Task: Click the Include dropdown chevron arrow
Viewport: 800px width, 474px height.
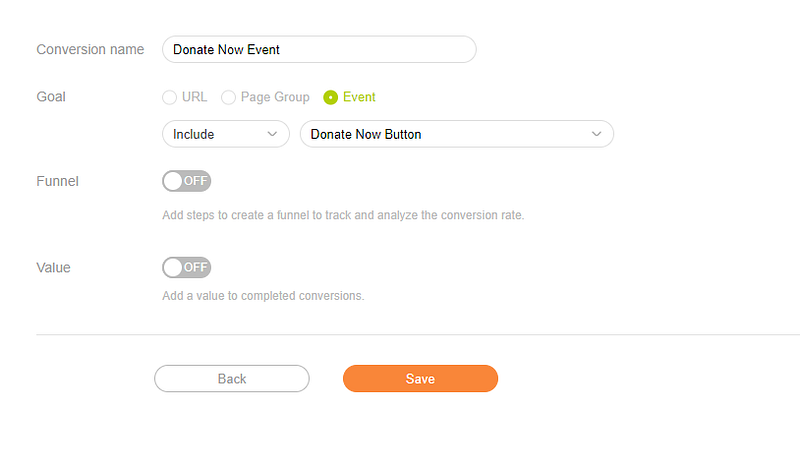Action: 272,134
